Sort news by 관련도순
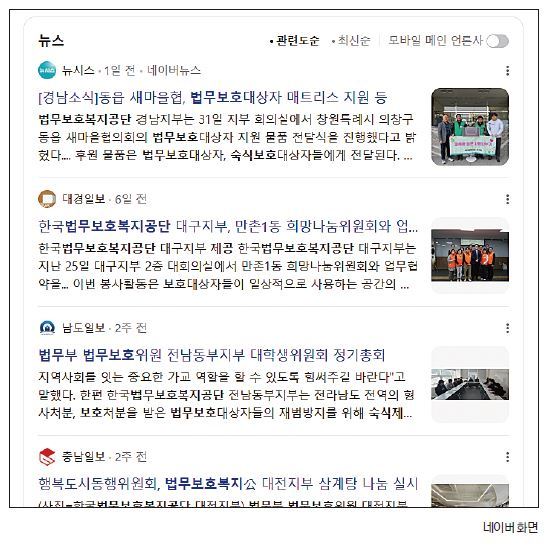 [295, 41]
